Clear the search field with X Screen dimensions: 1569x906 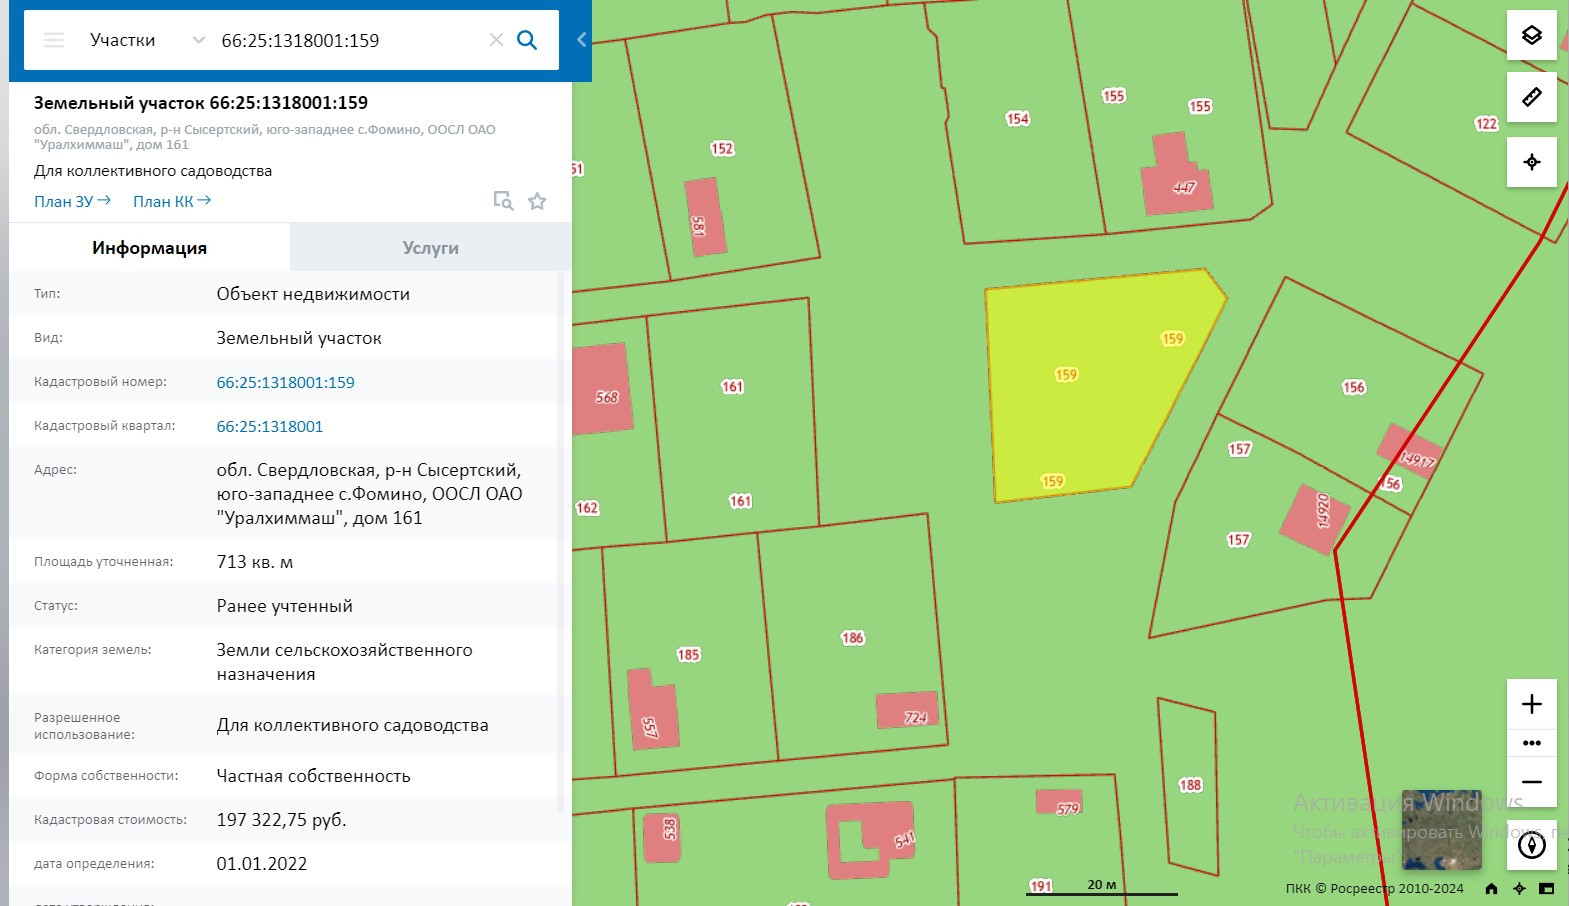coord(496,40)
